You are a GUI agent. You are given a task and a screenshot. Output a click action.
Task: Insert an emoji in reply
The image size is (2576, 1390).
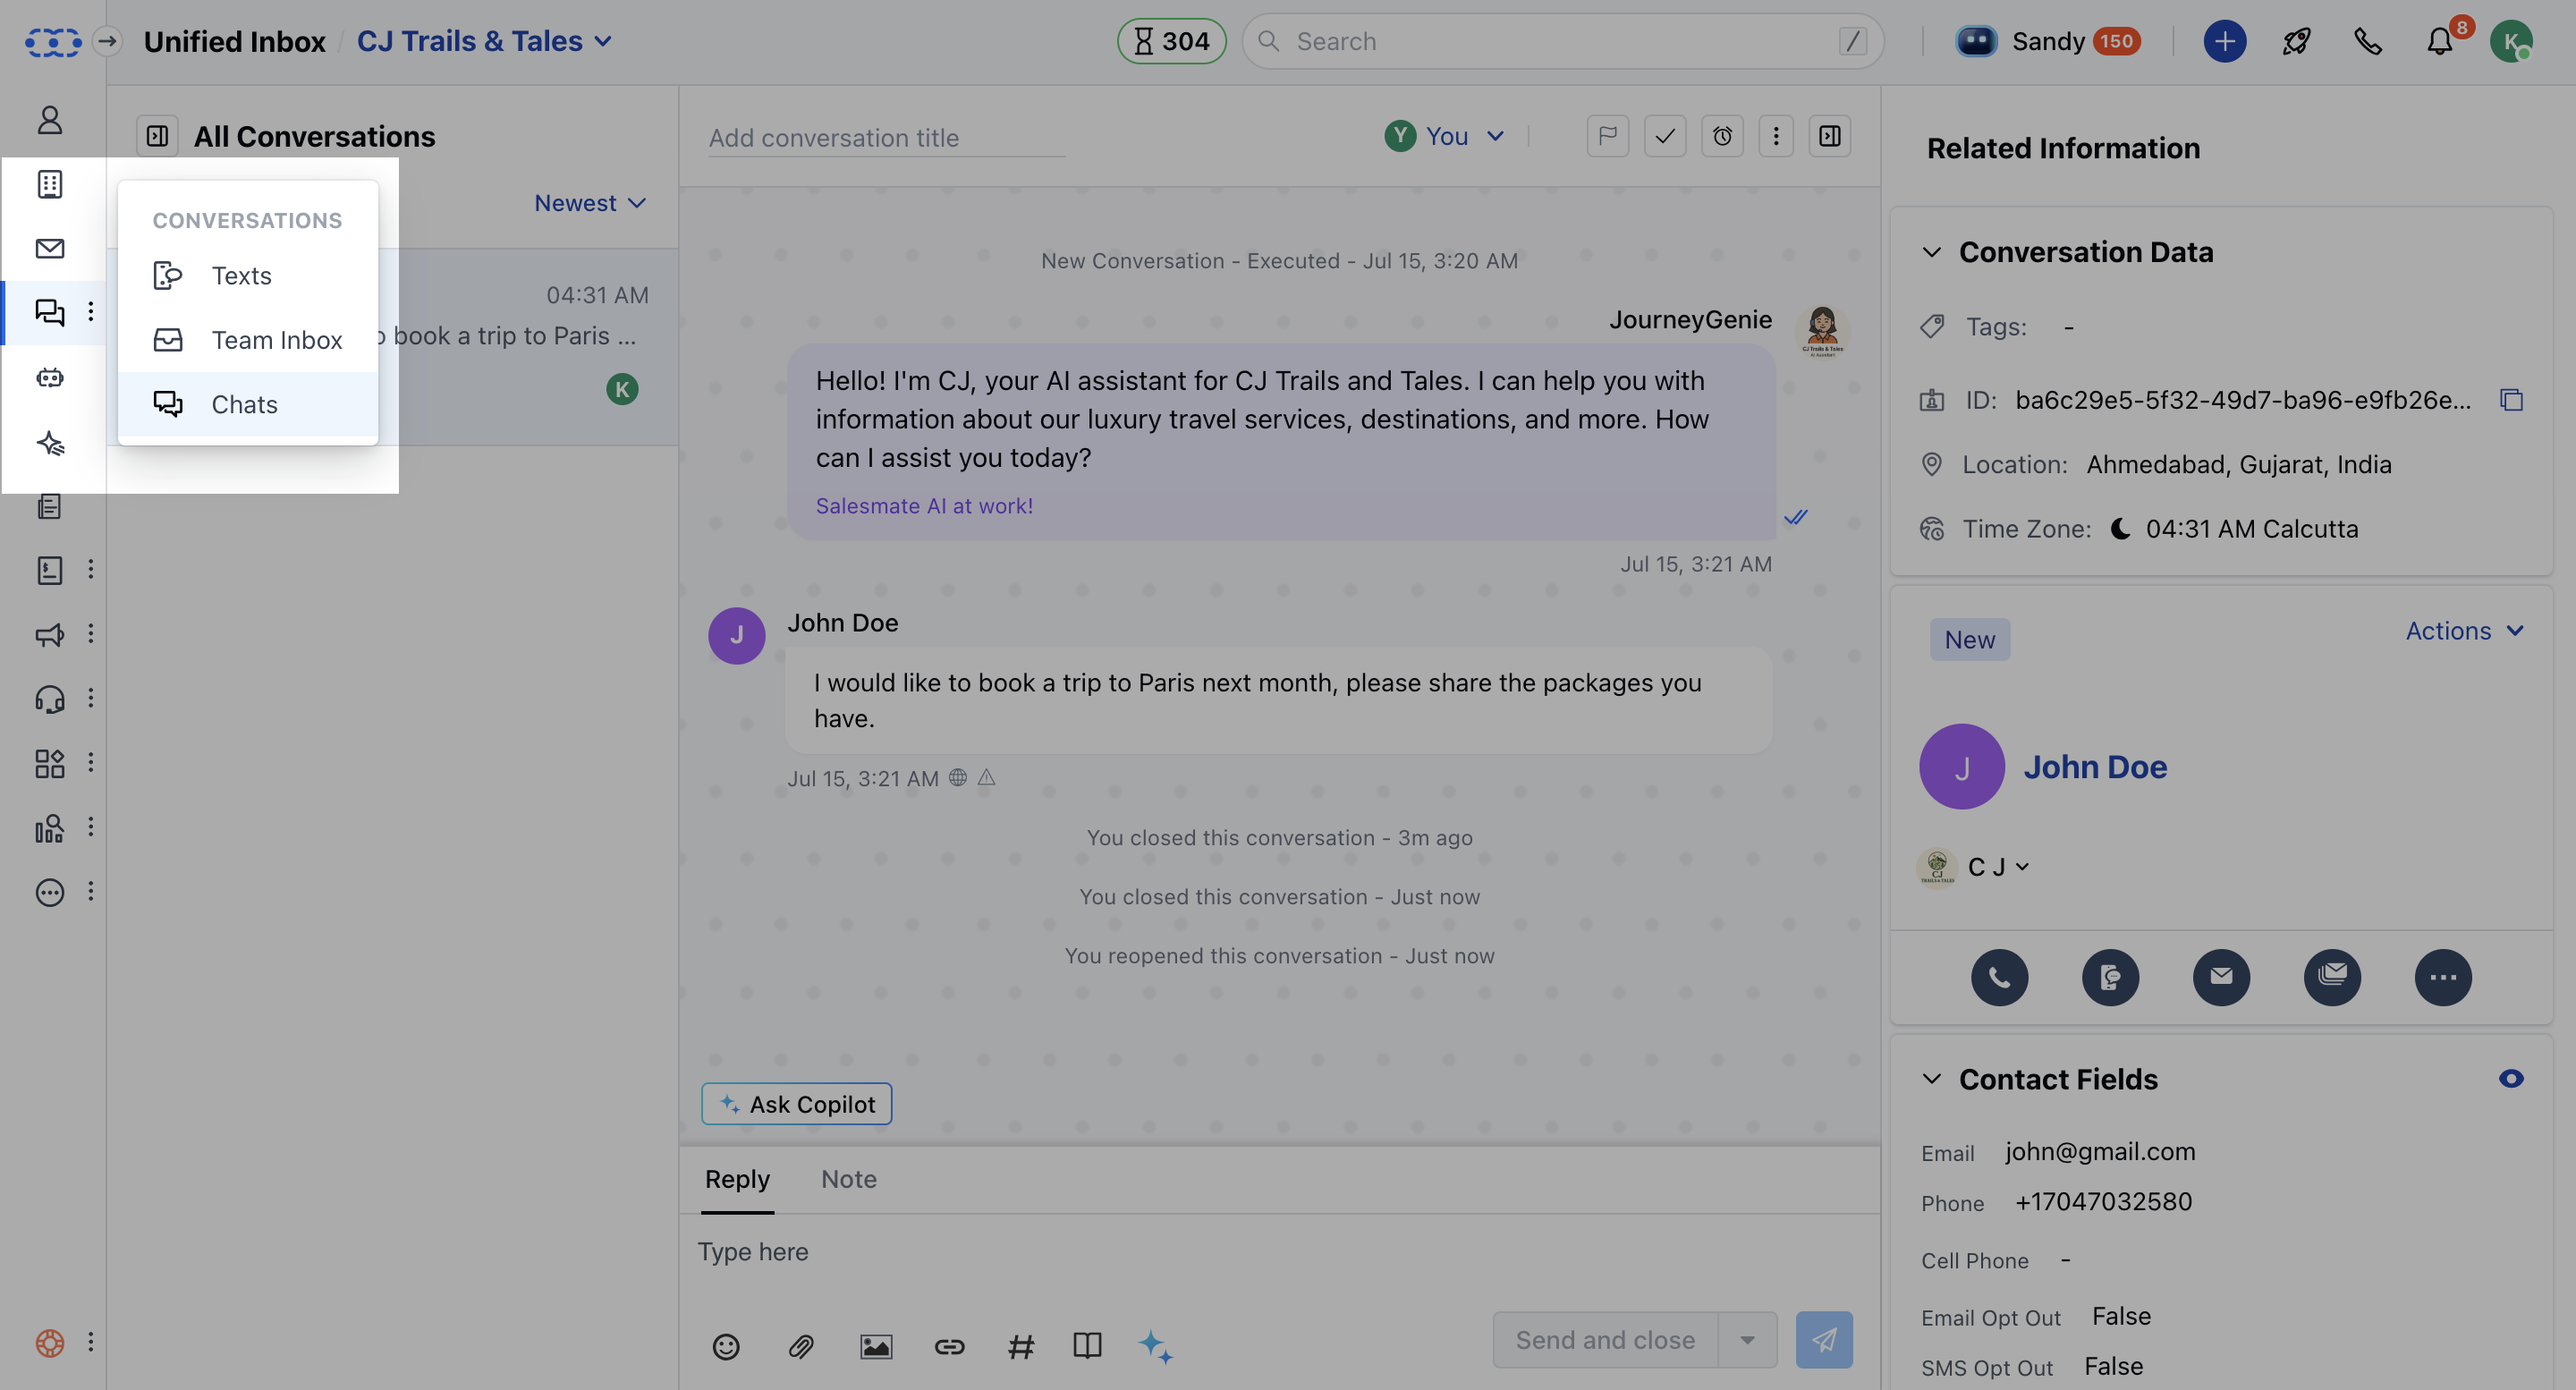tap(726, 1346)
